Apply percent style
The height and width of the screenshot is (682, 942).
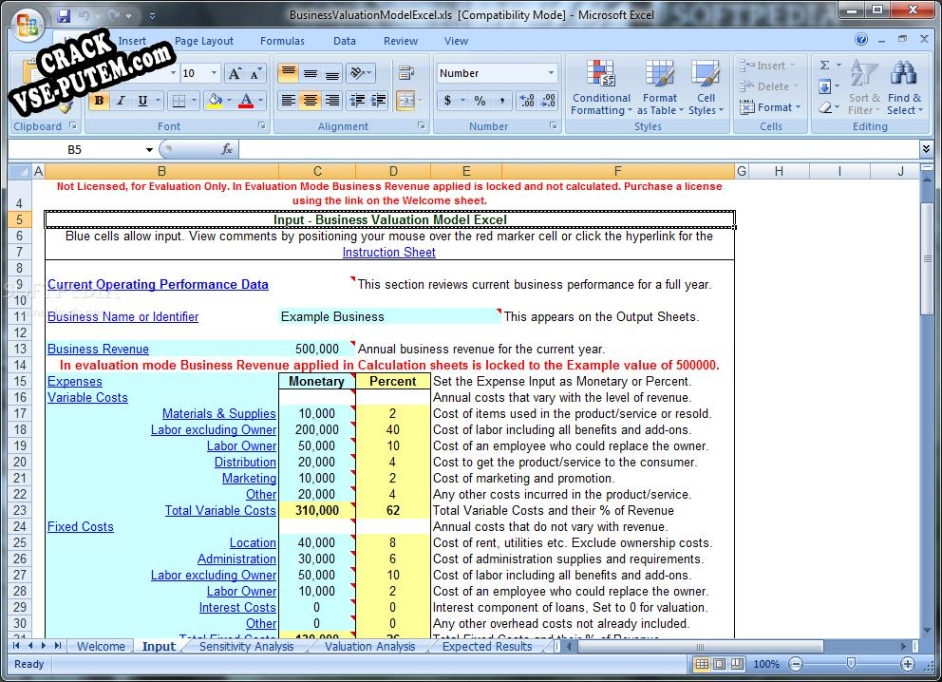tap(480, 100)
